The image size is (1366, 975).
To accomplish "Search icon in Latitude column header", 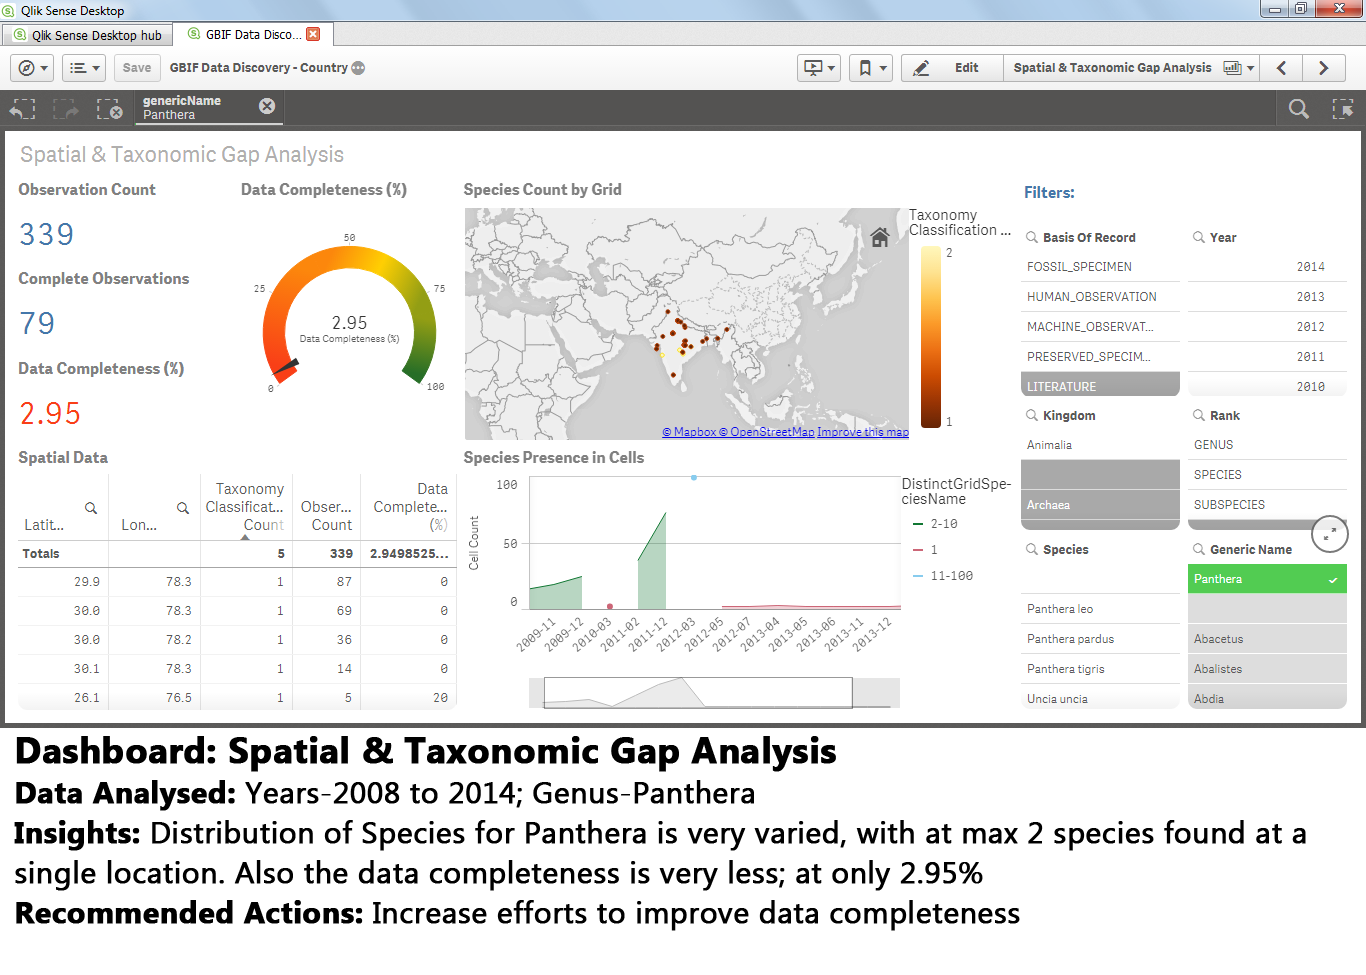I will [x=91, y=508].
